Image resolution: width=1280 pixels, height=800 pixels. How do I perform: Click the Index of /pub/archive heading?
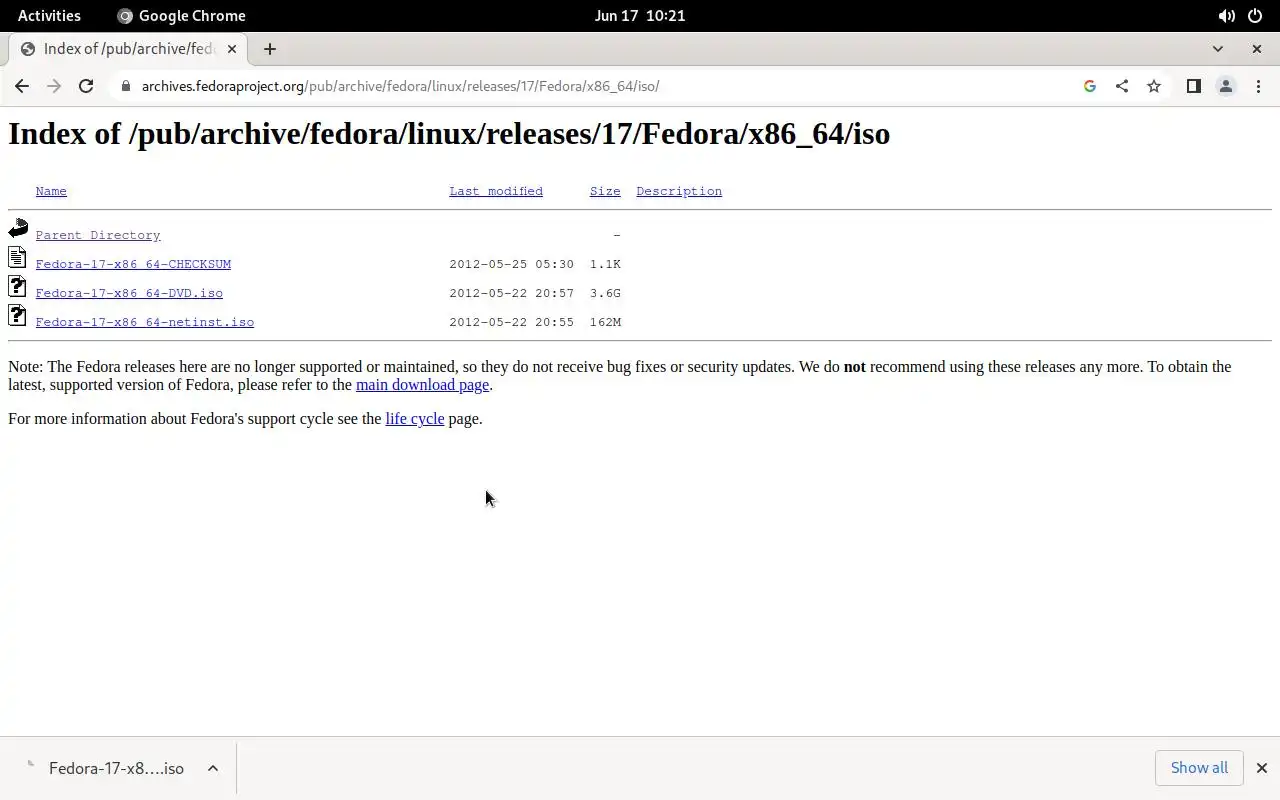(x=449, y=134)
